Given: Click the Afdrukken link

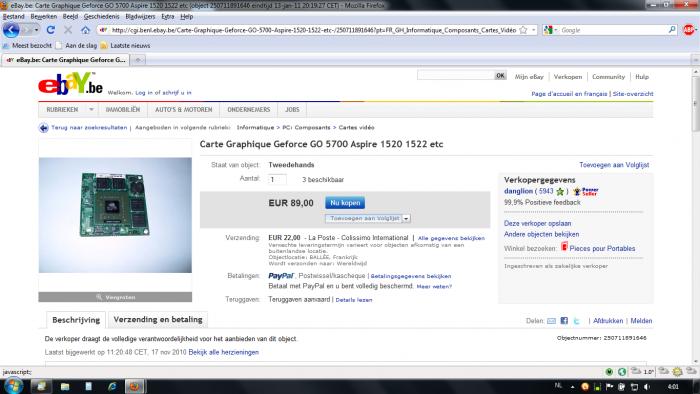Looking at the screenshot, I should [608, 321].
